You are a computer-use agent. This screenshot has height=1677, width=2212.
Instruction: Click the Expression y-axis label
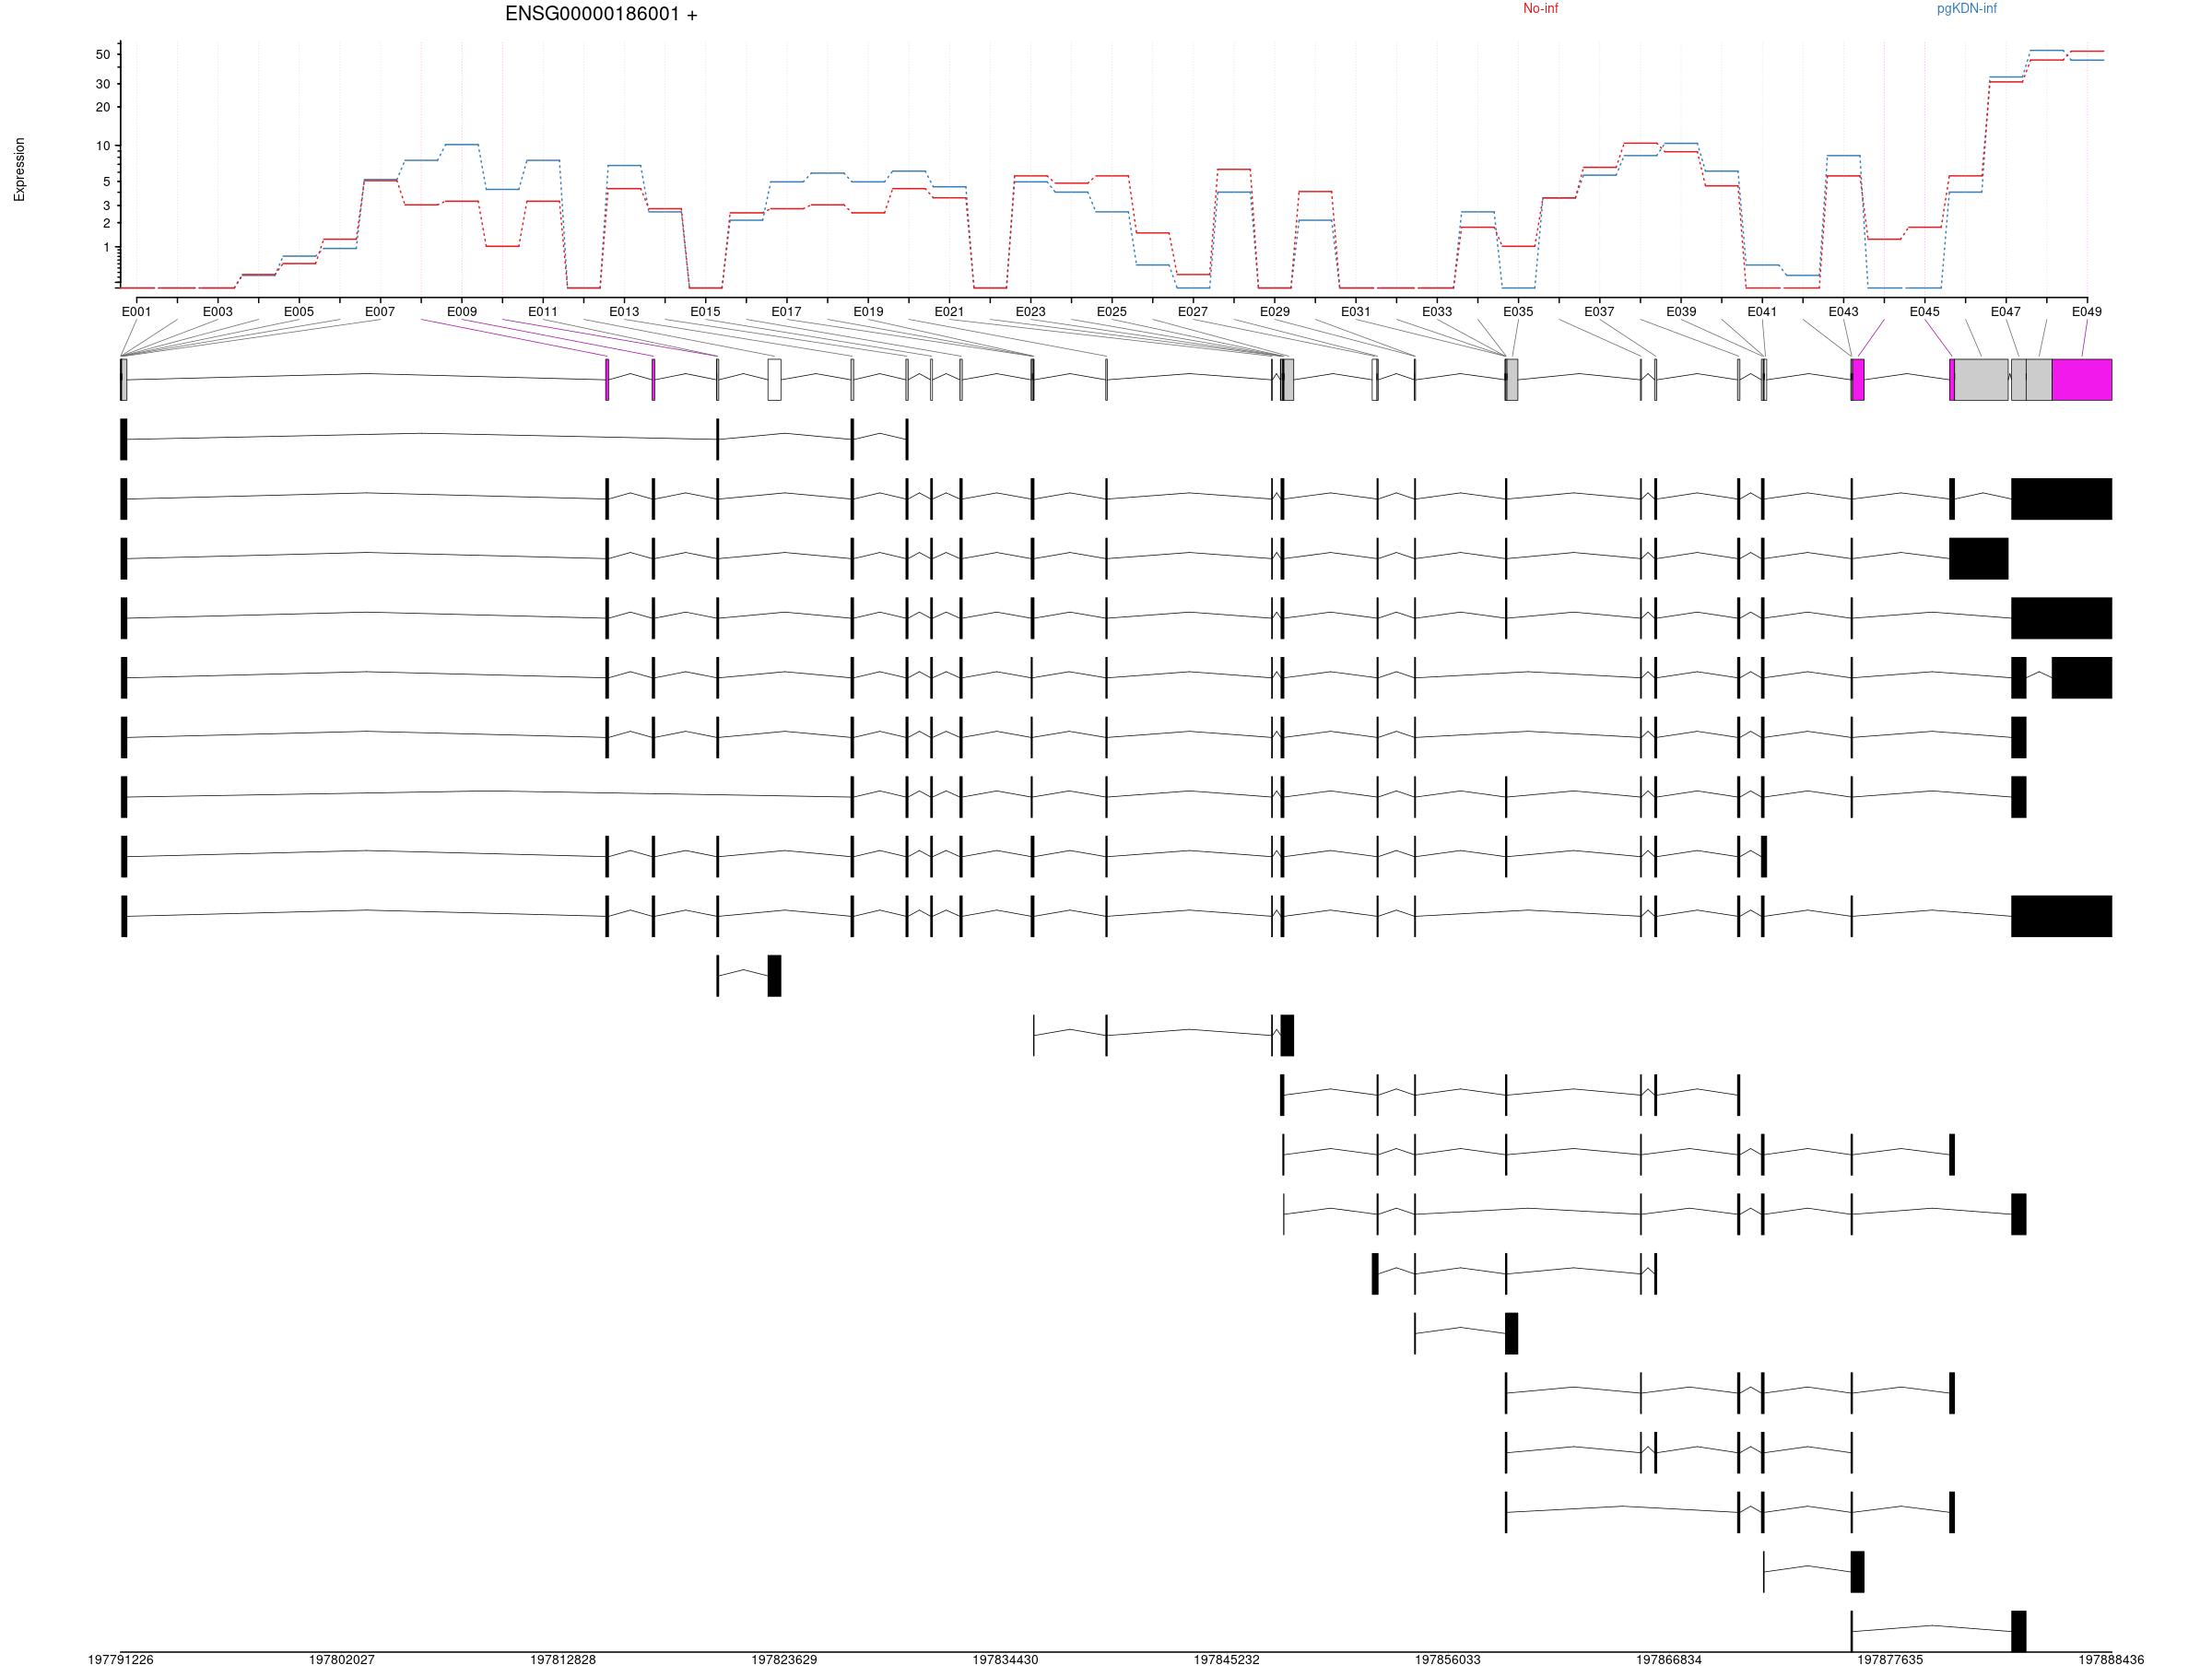[x=19, y=170]
